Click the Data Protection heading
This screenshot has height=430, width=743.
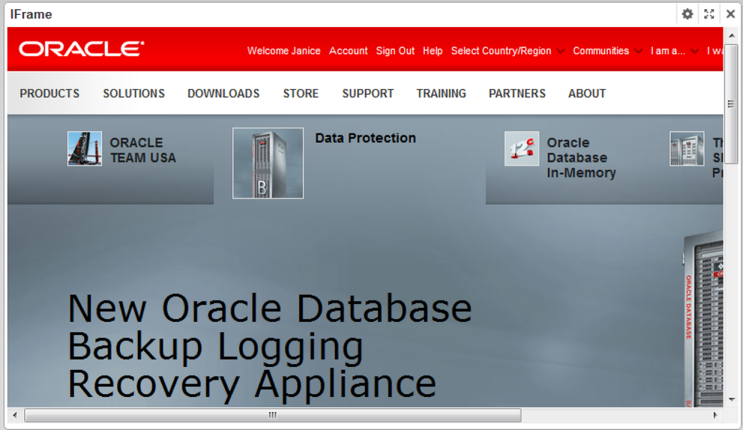[x=365, y=138]
